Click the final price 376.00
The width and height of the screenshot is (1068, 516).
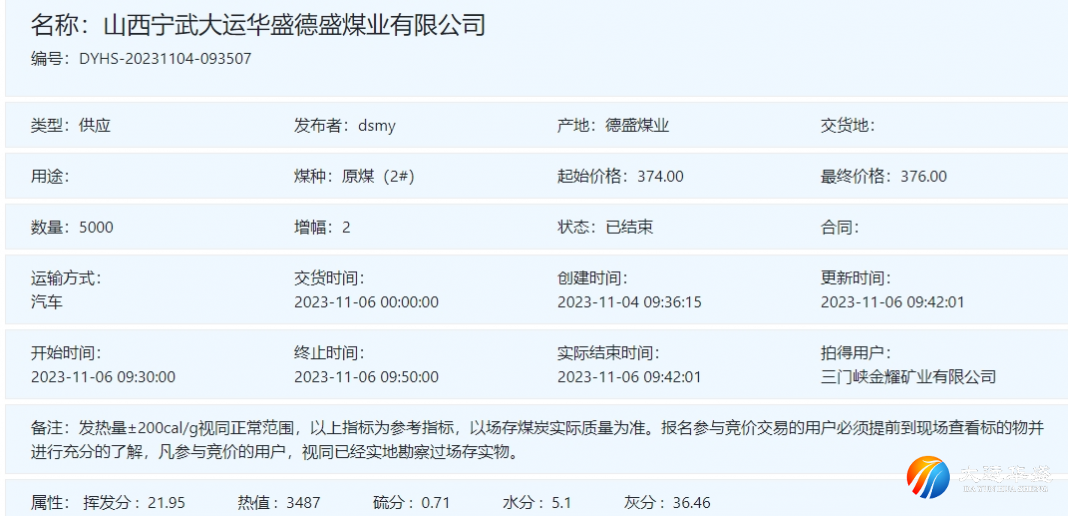[924, 177]
